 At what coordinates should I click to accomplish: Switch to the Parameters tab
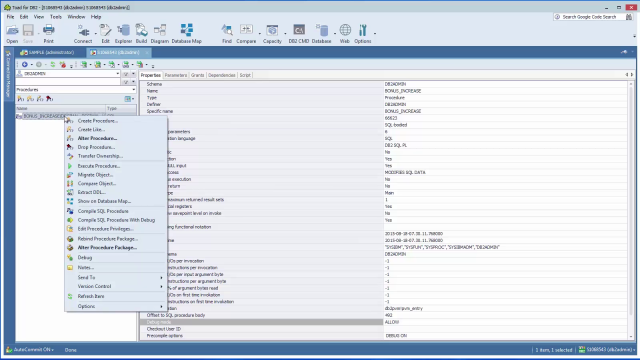click(x=176, y=75)
